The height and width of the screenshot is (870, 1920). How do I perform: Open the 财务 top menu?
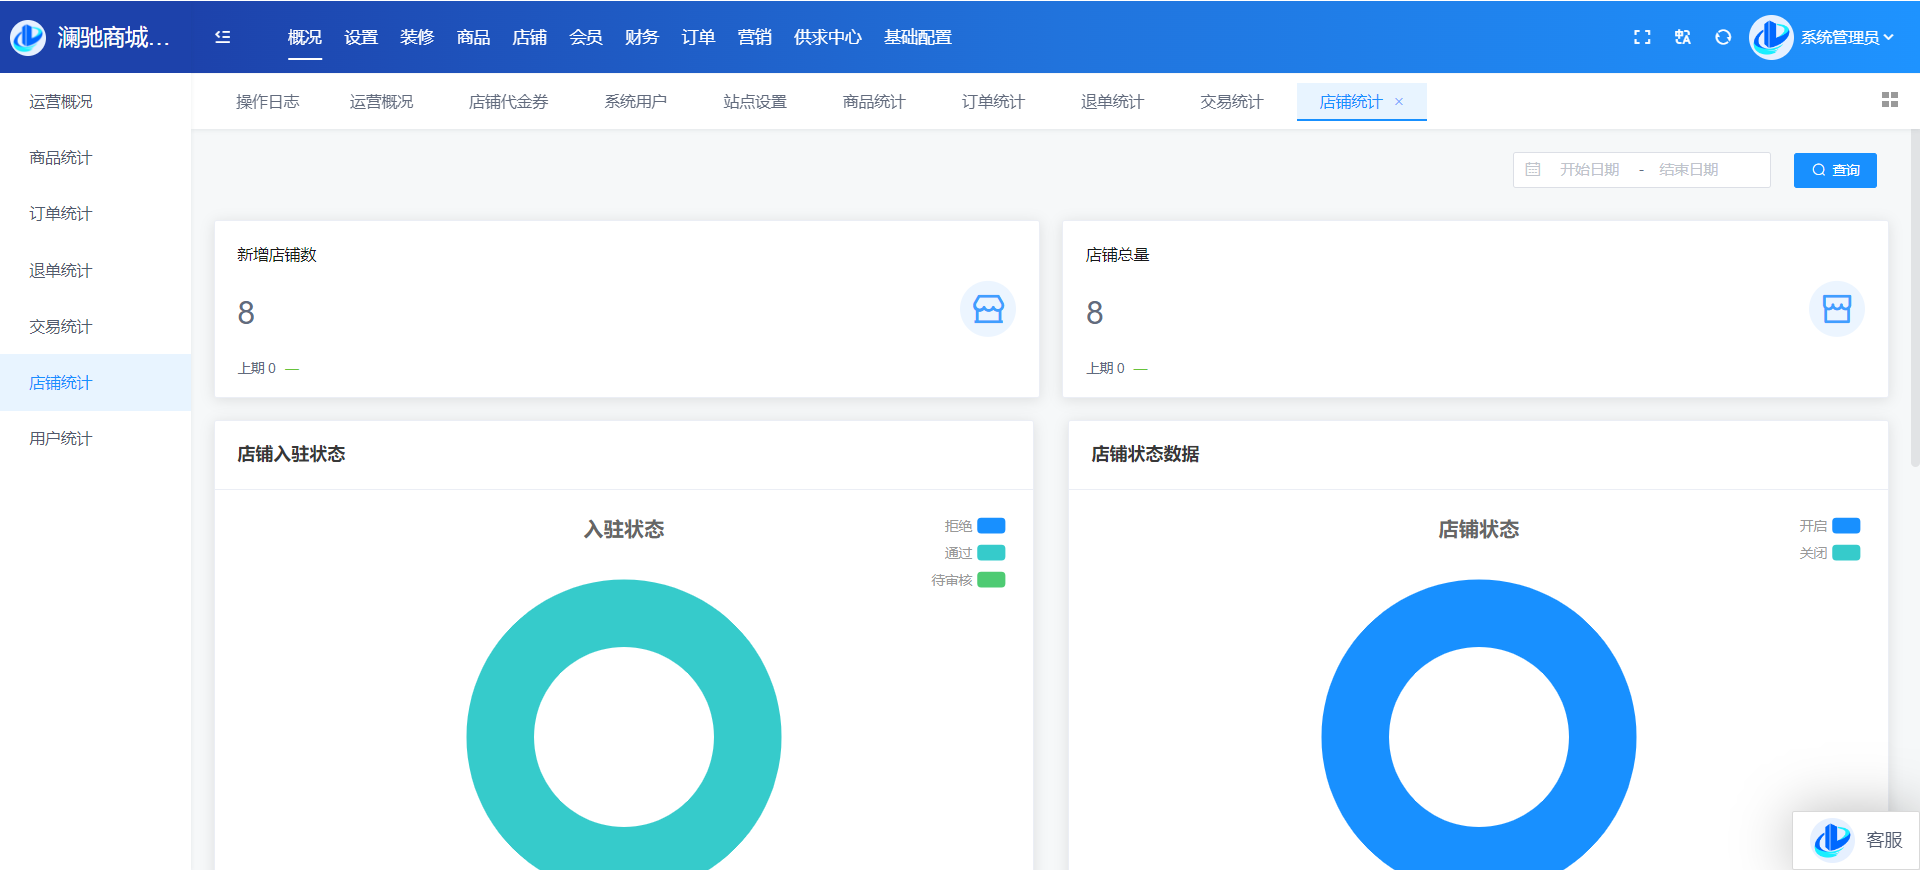point(641,37)
